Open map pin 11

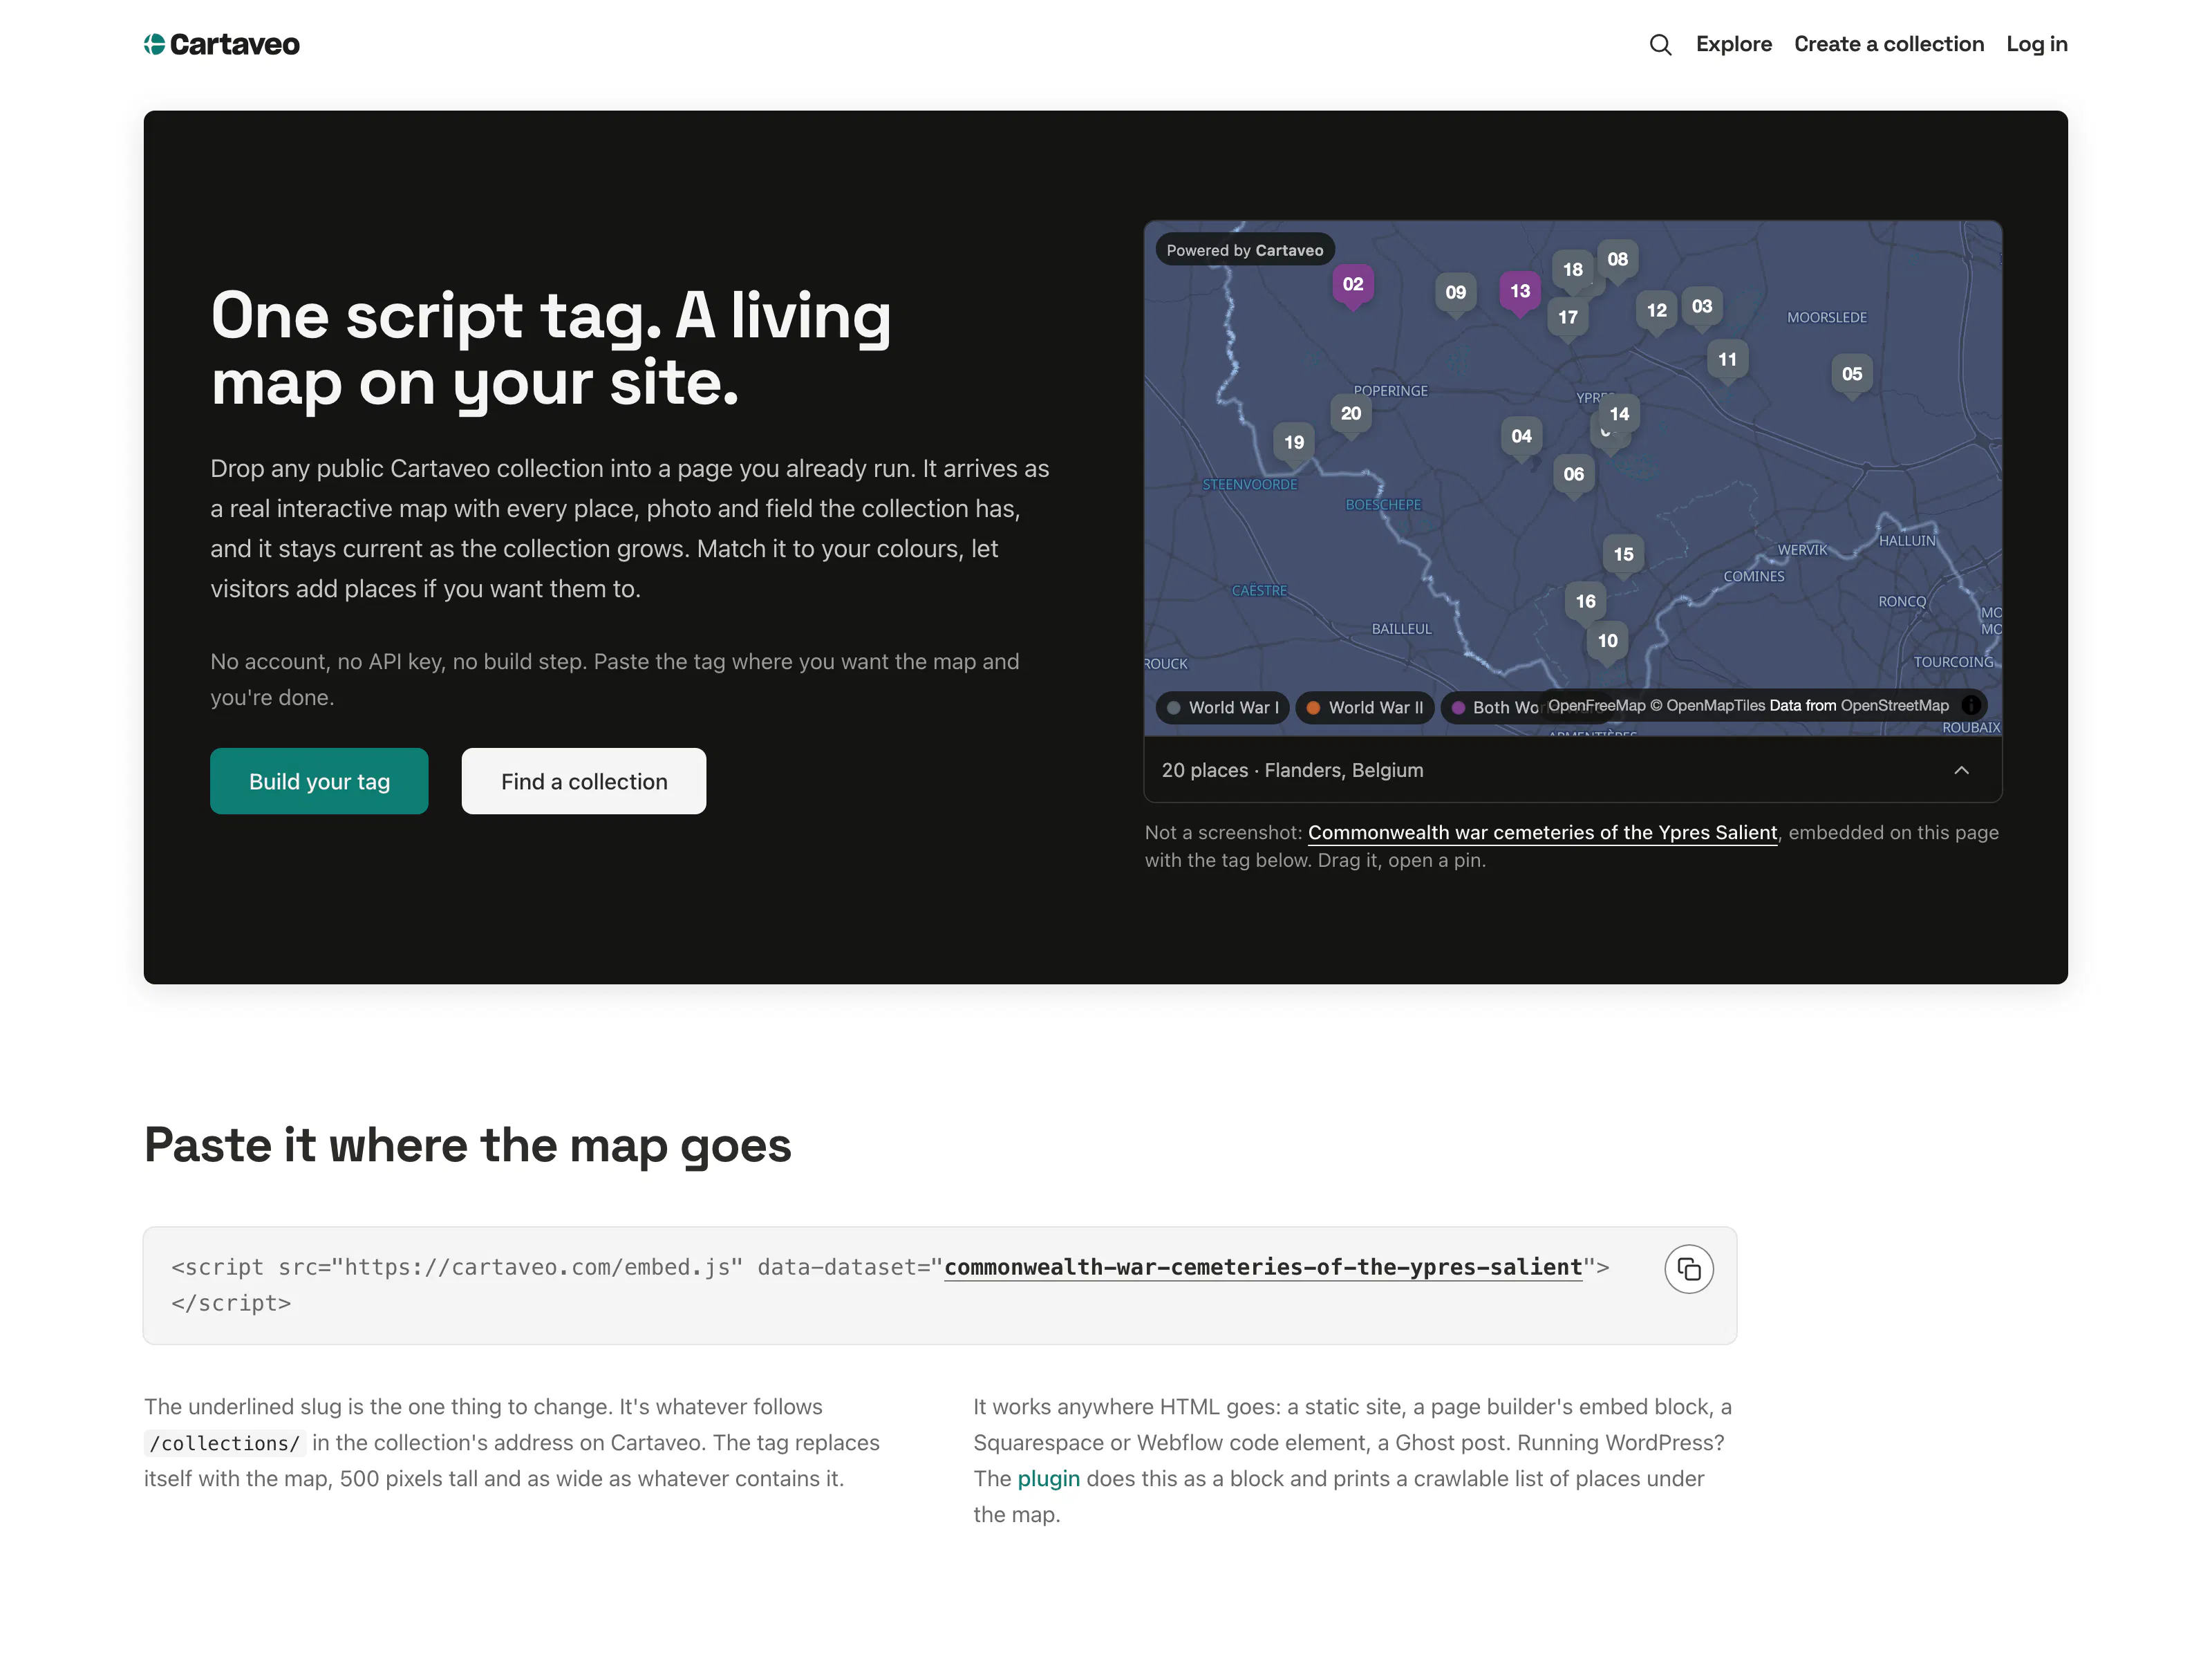click(1728, 360)
